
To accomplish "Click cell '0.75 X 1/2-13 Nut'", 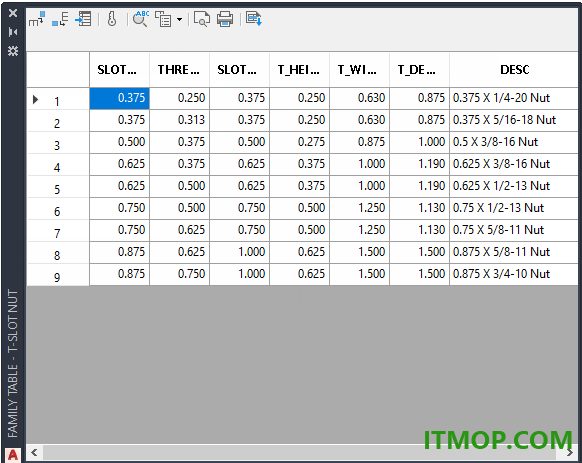I will [x=514, y=208].
